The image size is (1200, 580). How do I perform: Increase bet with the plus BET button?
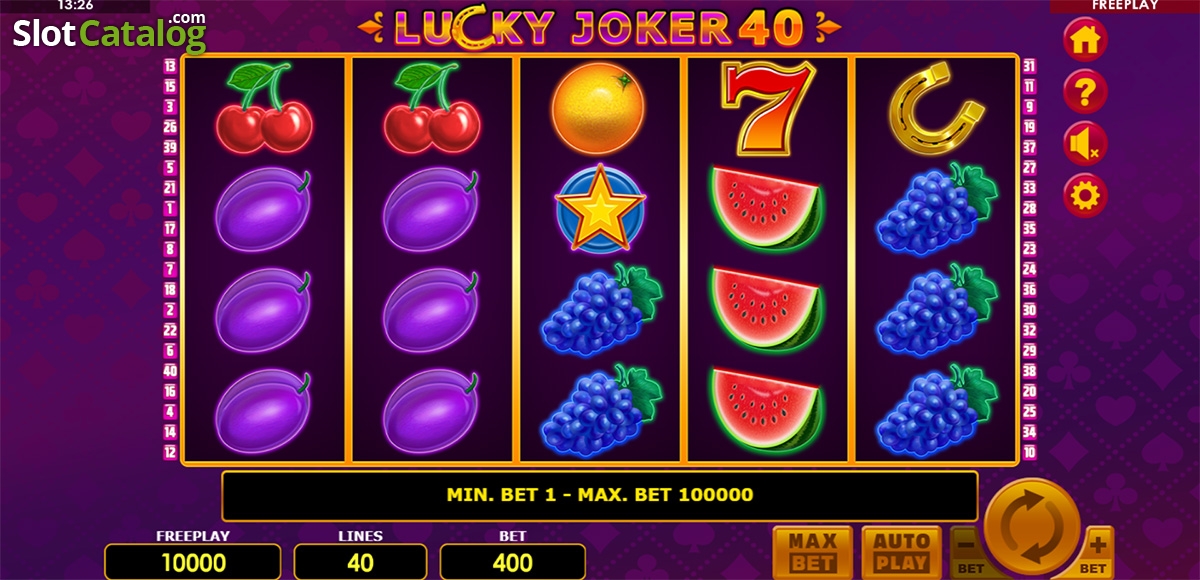[1098, 552]
